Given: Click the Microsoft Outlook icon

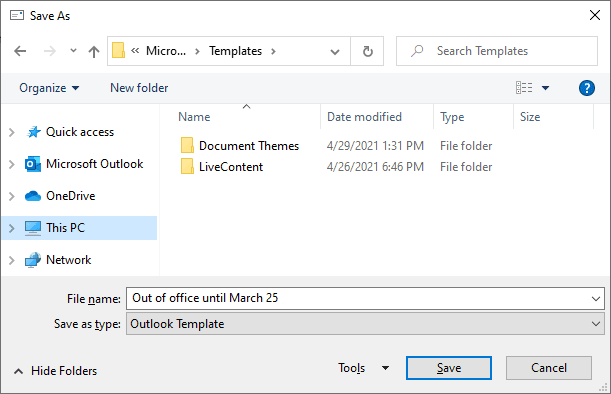Looking at the screenshot, I should 33,164.
